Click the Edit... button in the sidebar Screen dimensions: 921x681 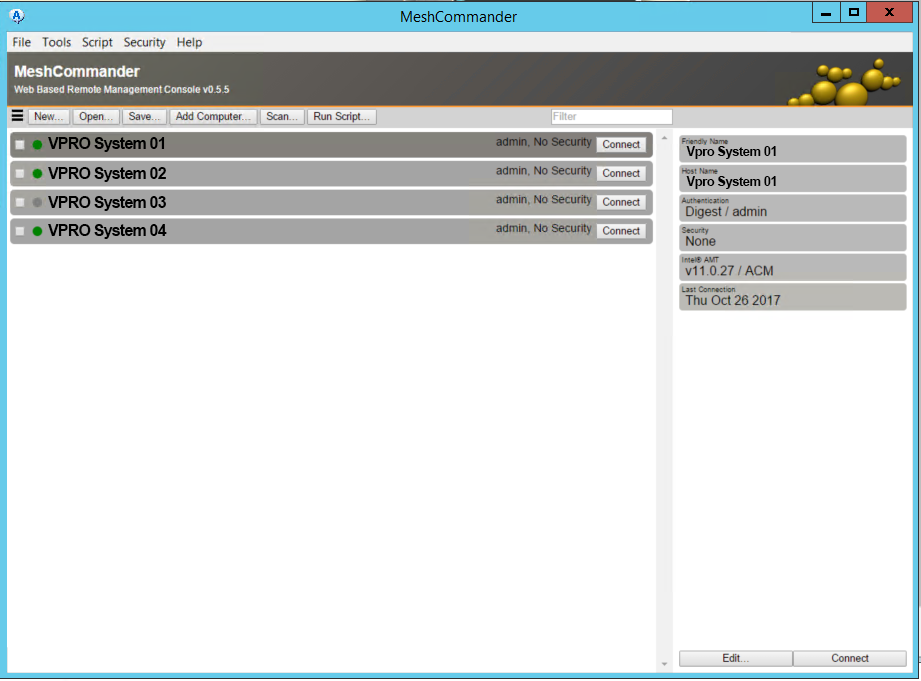[735, 658]
